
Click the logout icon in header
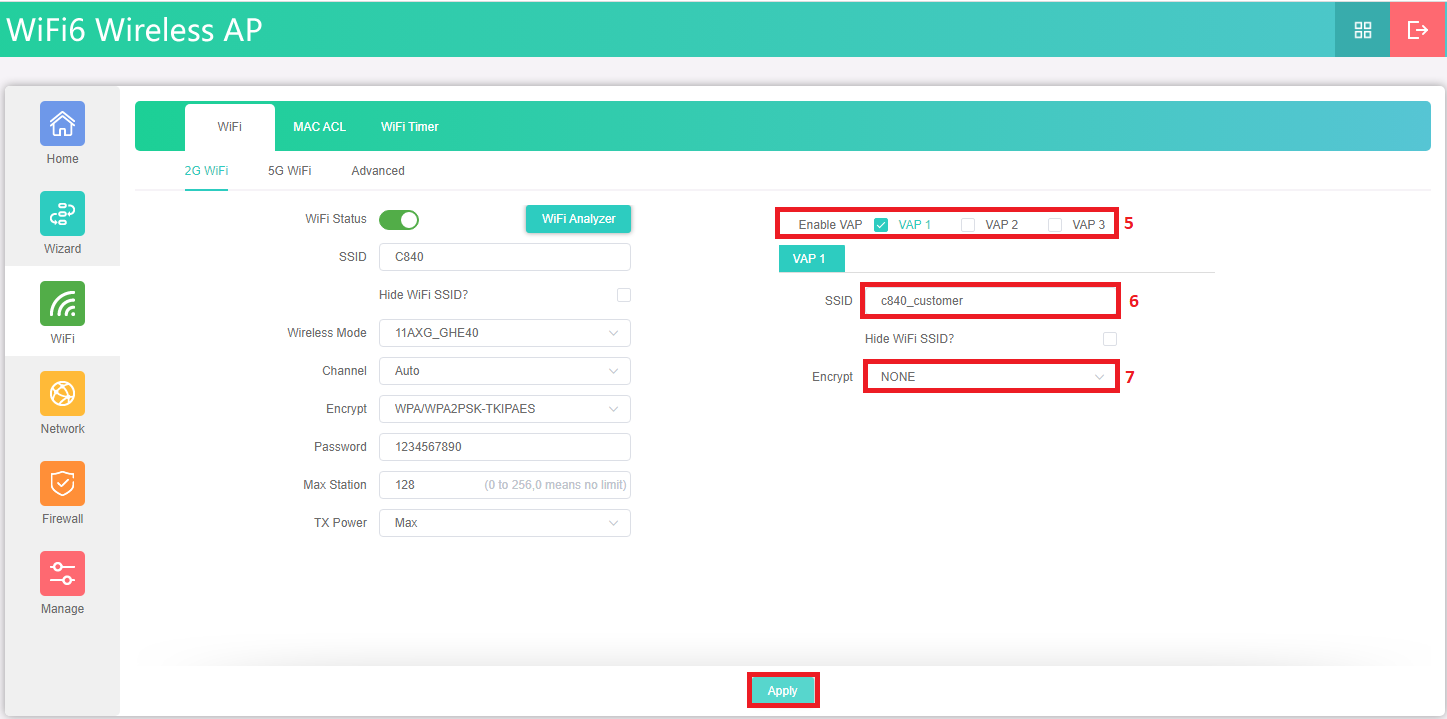click(1417, 30)
